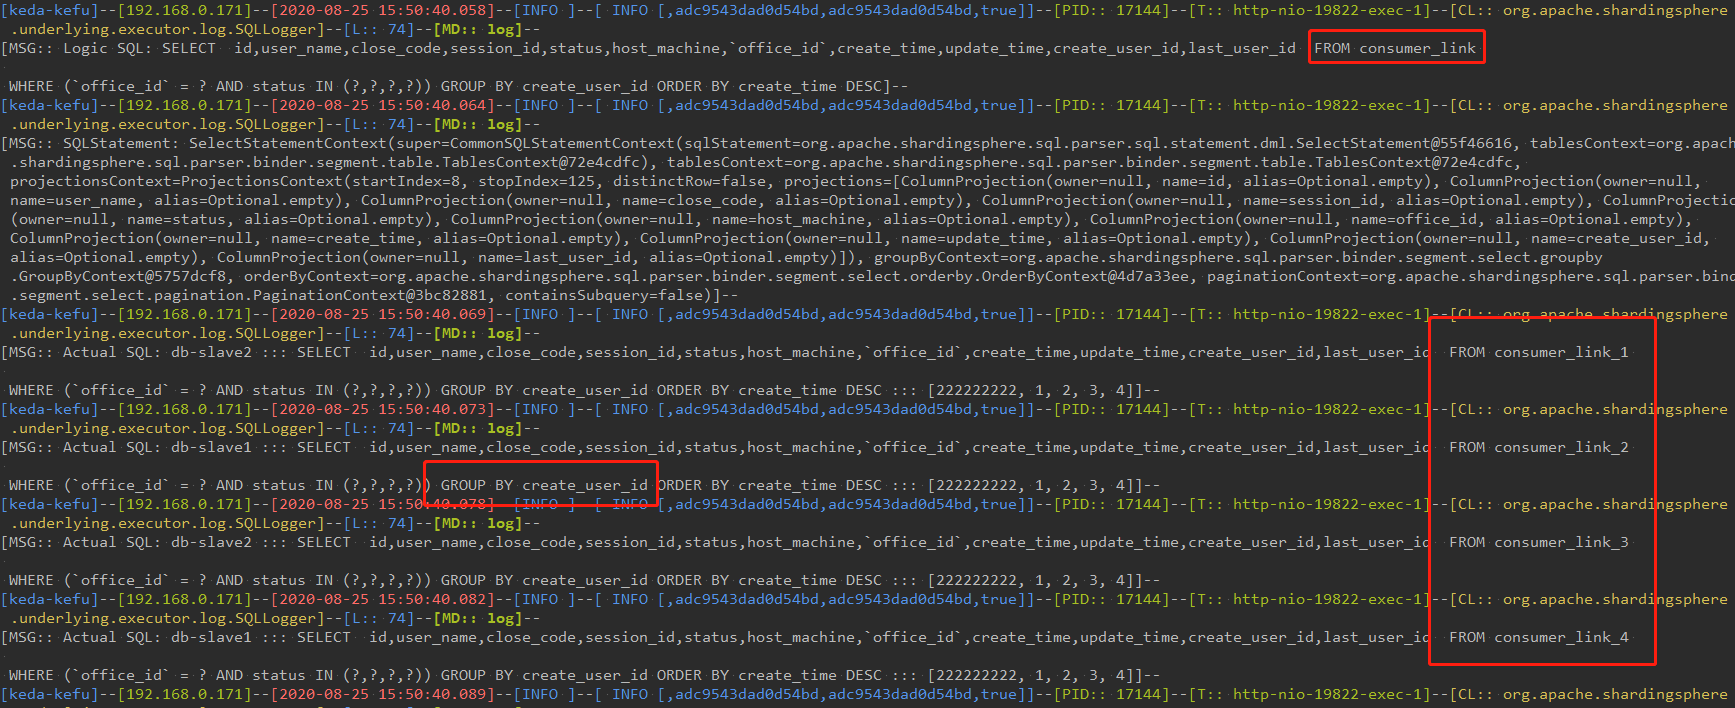This screenshot has width=1735, height=708.
Task: Click 'GROUP BY create_user_id' below the consumer_link_2 line
Action: 544,485
